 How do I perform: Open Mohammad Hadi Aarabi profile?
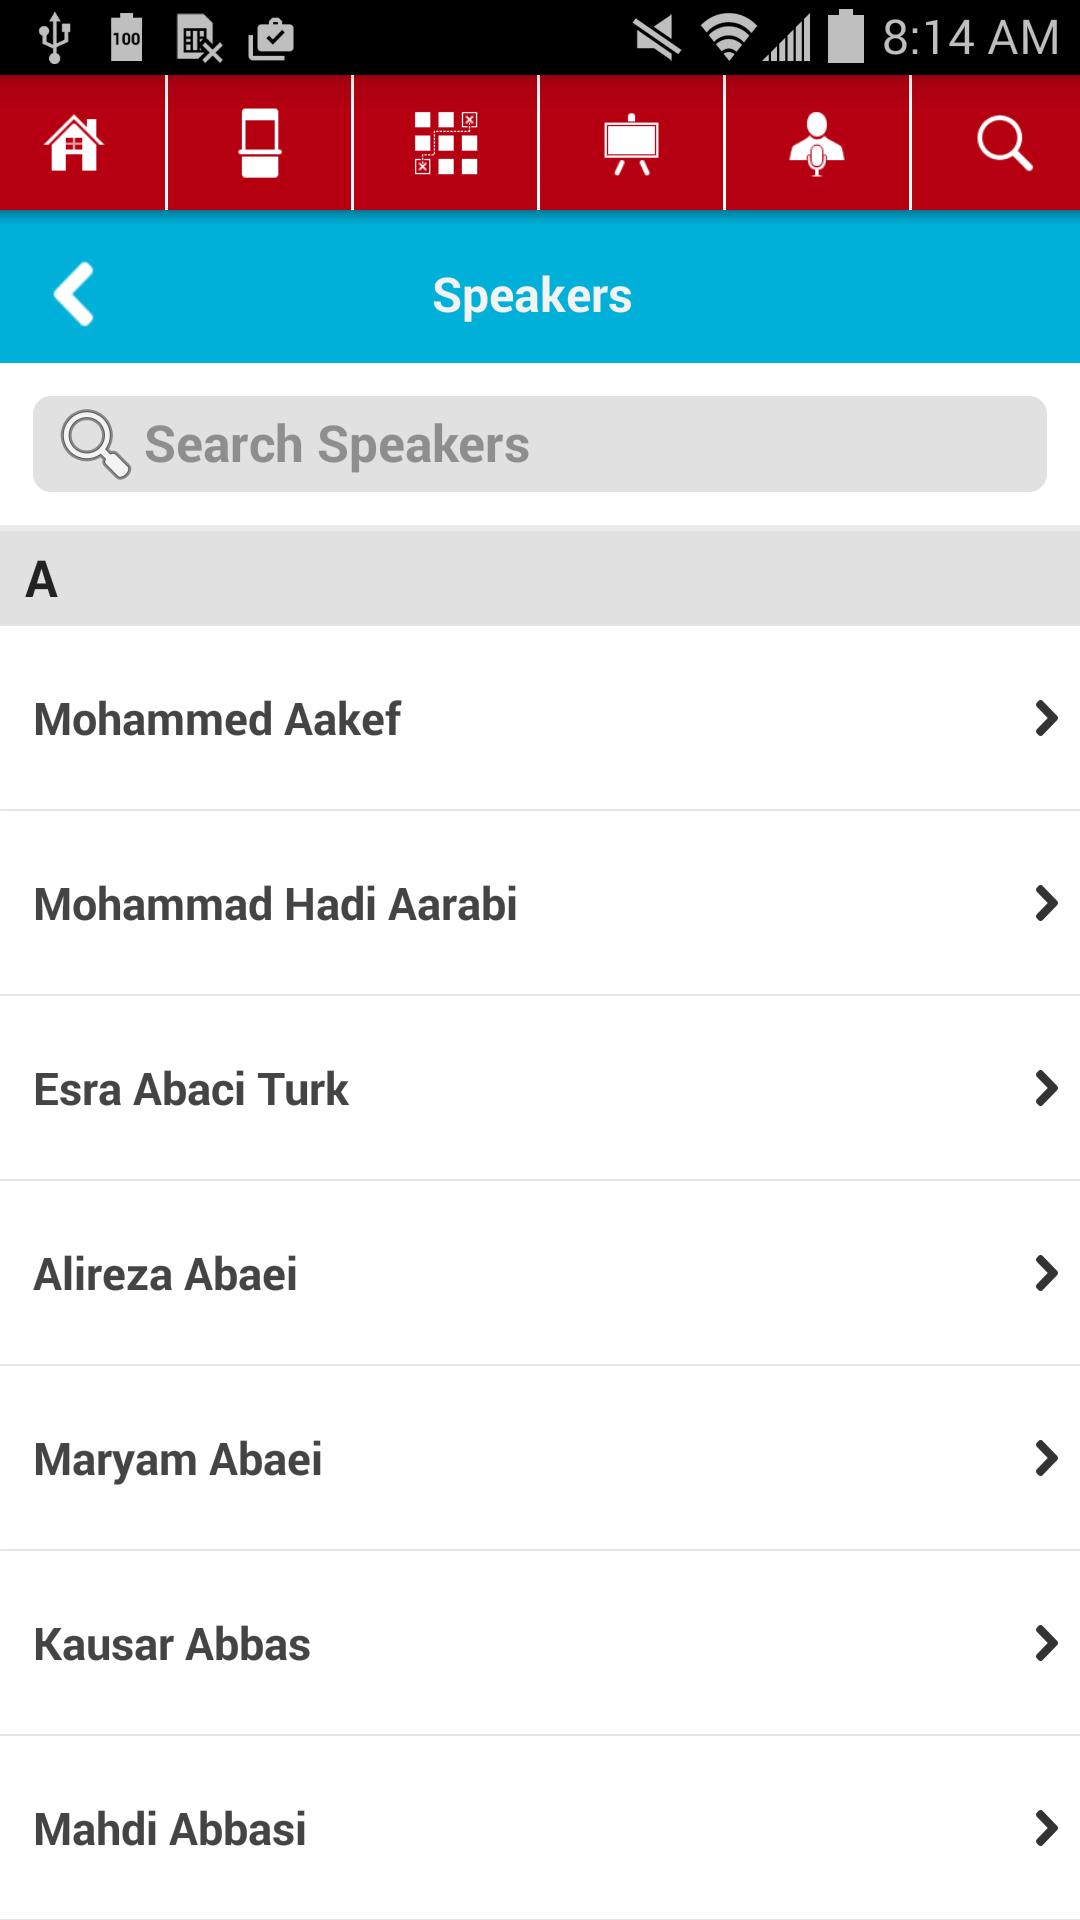(x=275, y=904)
